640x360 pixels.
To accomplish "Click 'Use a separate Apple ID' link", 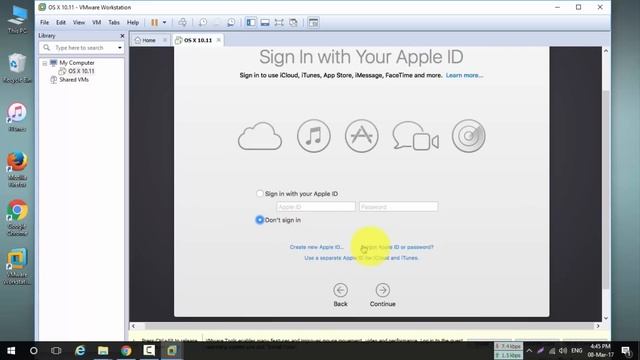I will [361, 258].
